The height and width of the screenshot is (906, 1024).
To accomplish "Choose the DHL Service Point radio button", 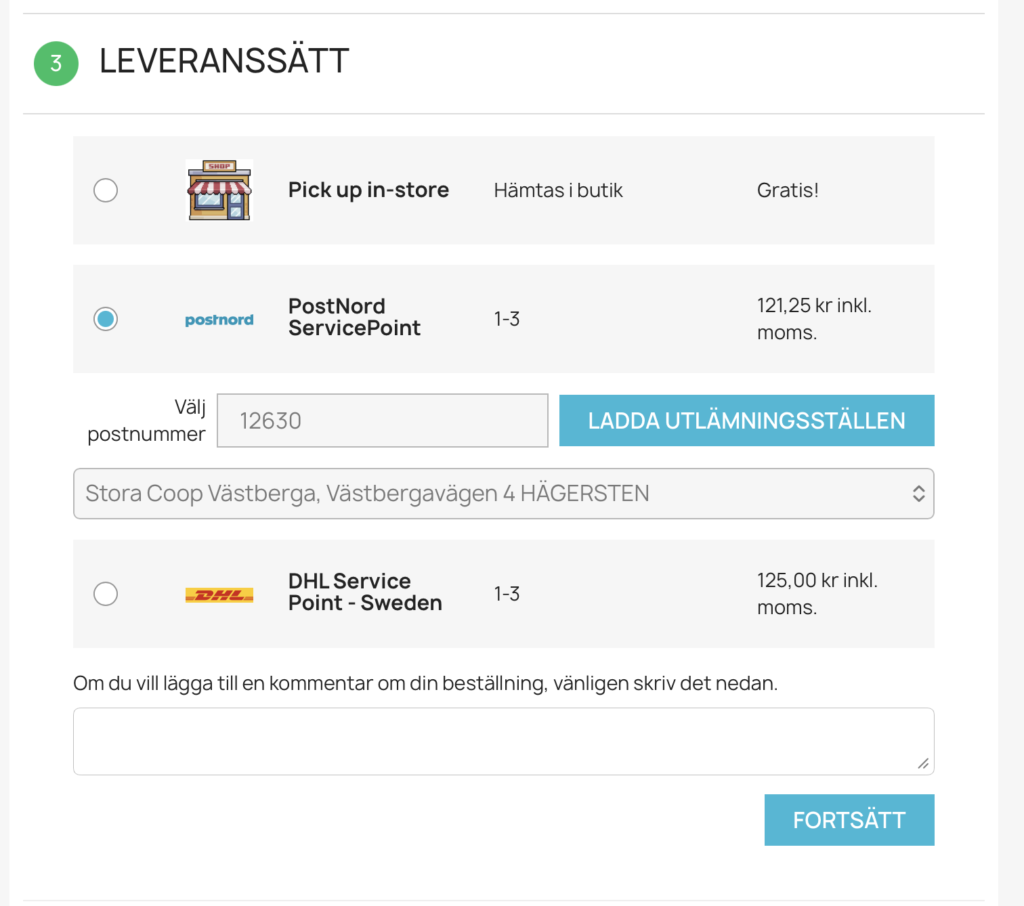I will 105,594.
